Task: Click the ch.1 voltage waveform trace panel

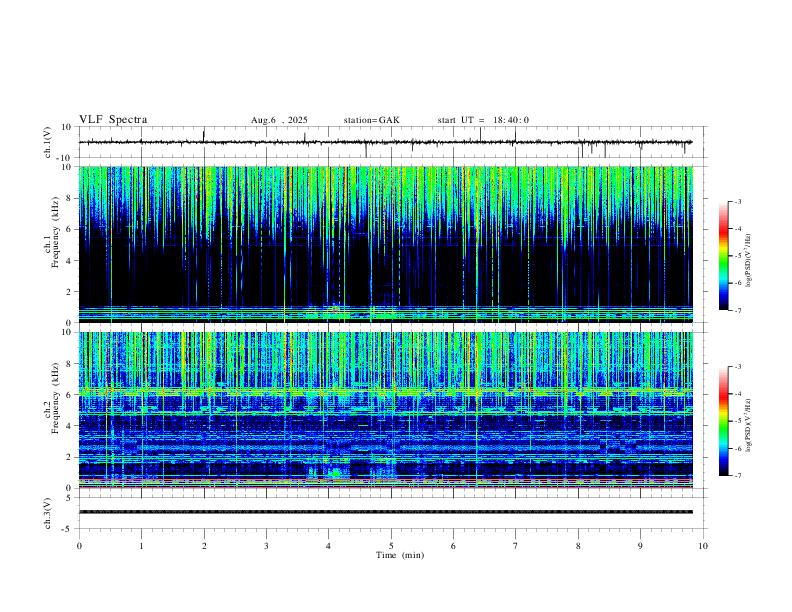Action: tap(393, 142)
